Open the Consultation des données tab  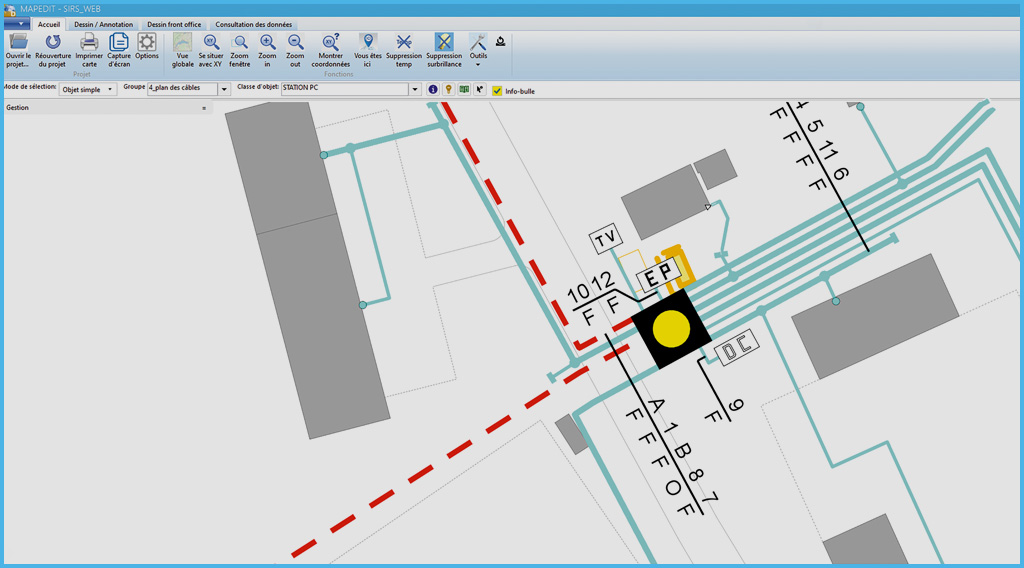(253, 24)
